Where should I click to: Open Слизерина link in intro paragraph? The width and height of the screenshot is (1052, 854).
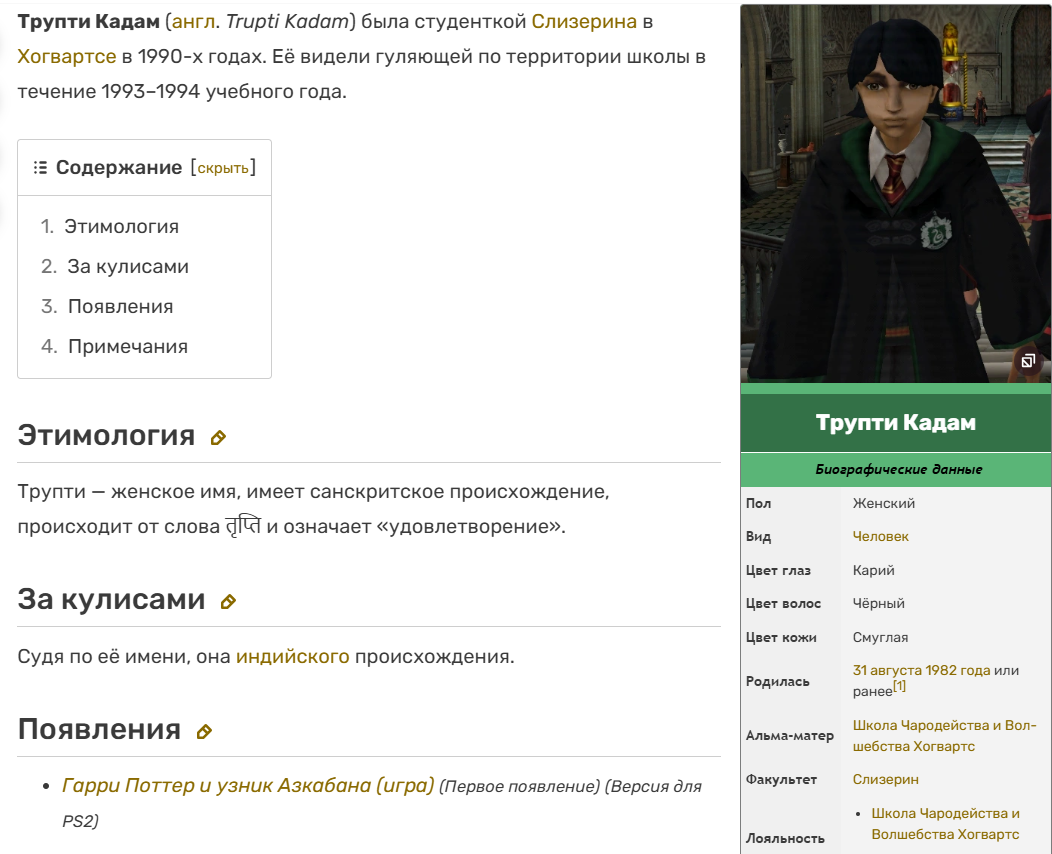584,21
